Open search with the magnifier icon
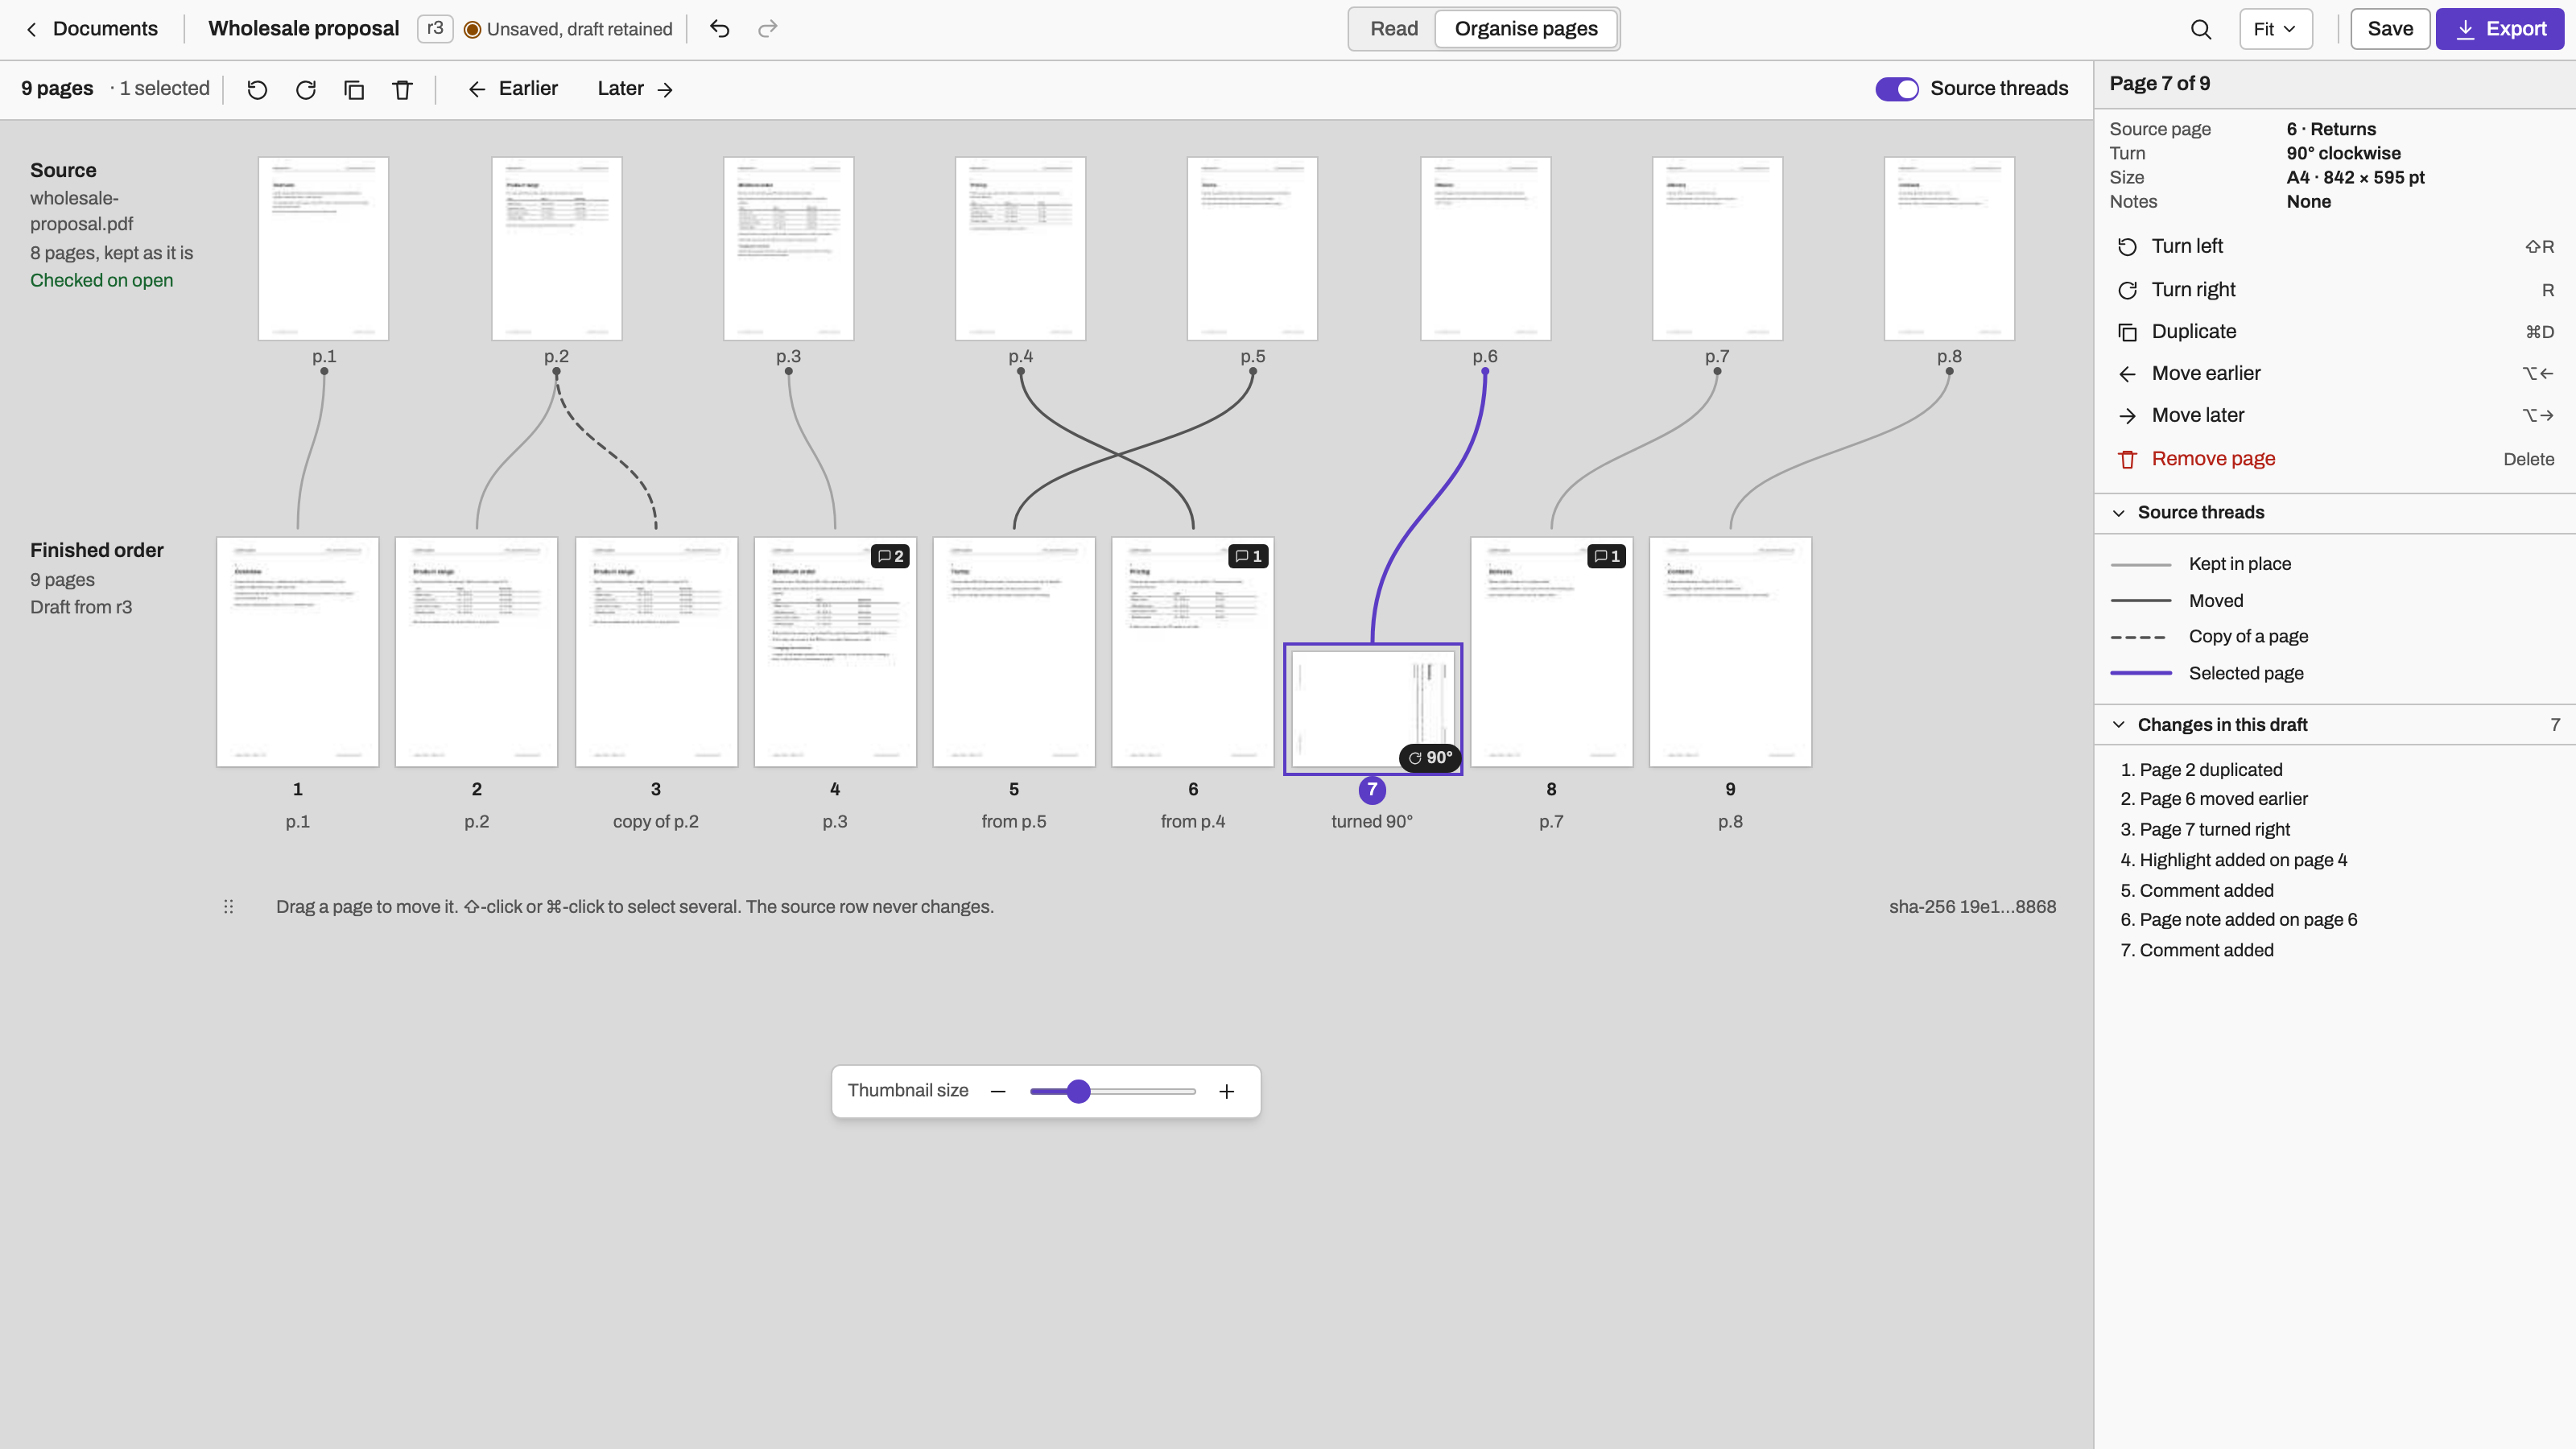Image resolution: width=2576 pixels, height=1449 pixels. click(2201, 29)
